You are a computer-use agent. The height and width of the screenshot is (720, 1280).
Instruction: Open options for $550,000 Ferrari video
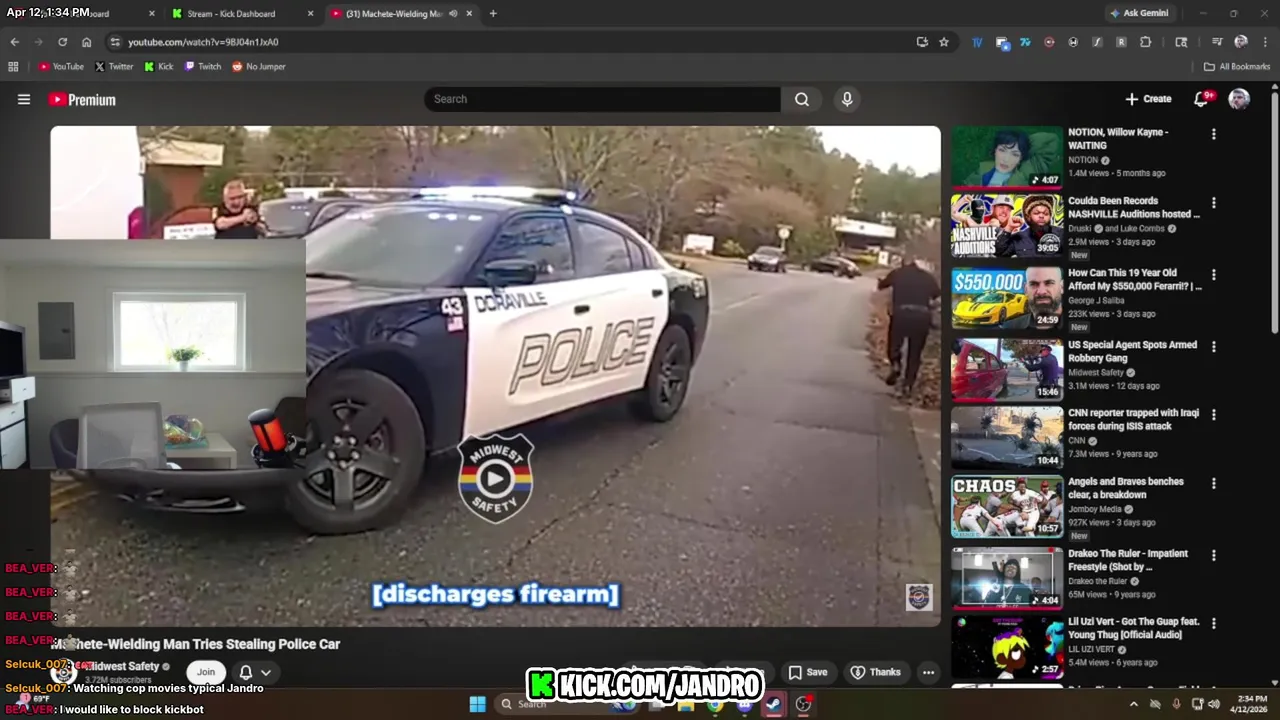coord(1214,275)
